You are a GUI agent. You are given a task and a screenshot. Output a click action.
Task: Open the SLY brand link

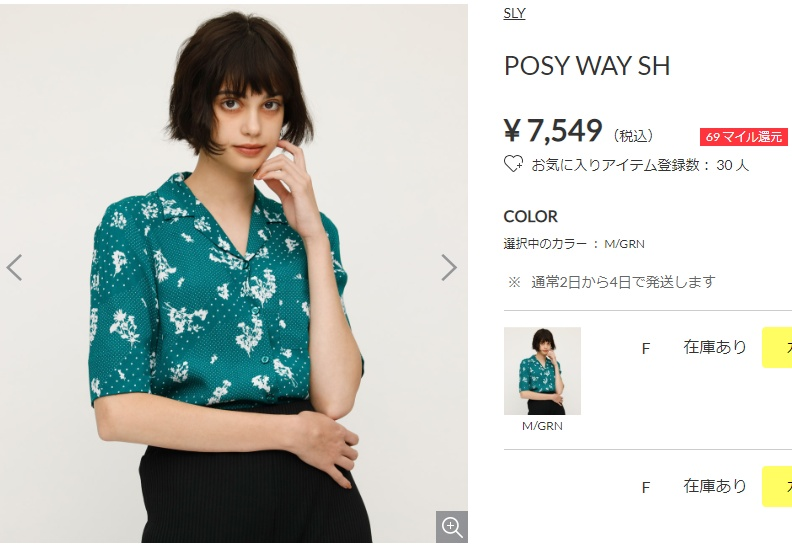(x=514, y=13)
